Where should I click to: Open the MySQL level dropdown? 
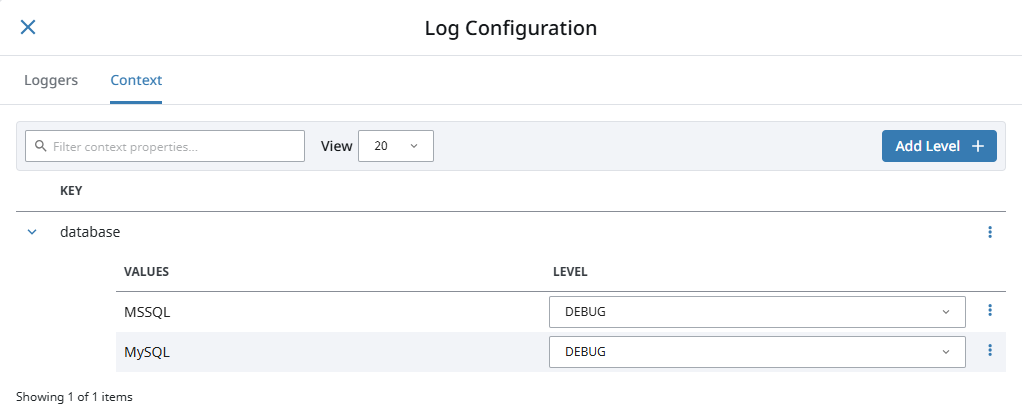tap(757, 352)
